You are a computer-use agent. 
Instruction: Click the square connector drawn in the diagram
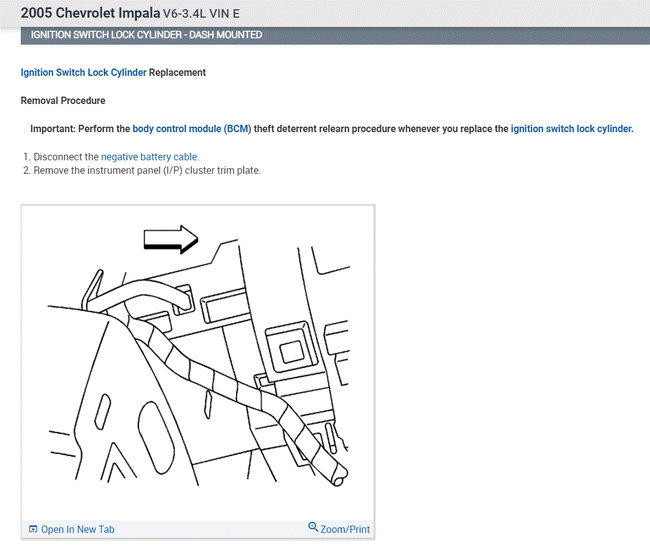pyautogui.click(x=292, y=351)
